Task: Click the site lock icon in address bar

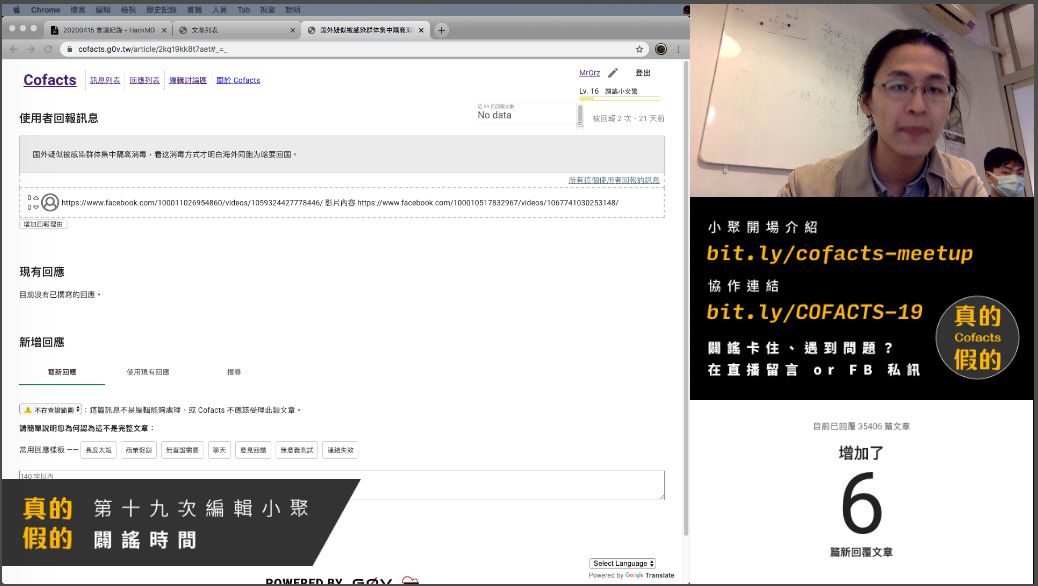Action: pos(70,49)
